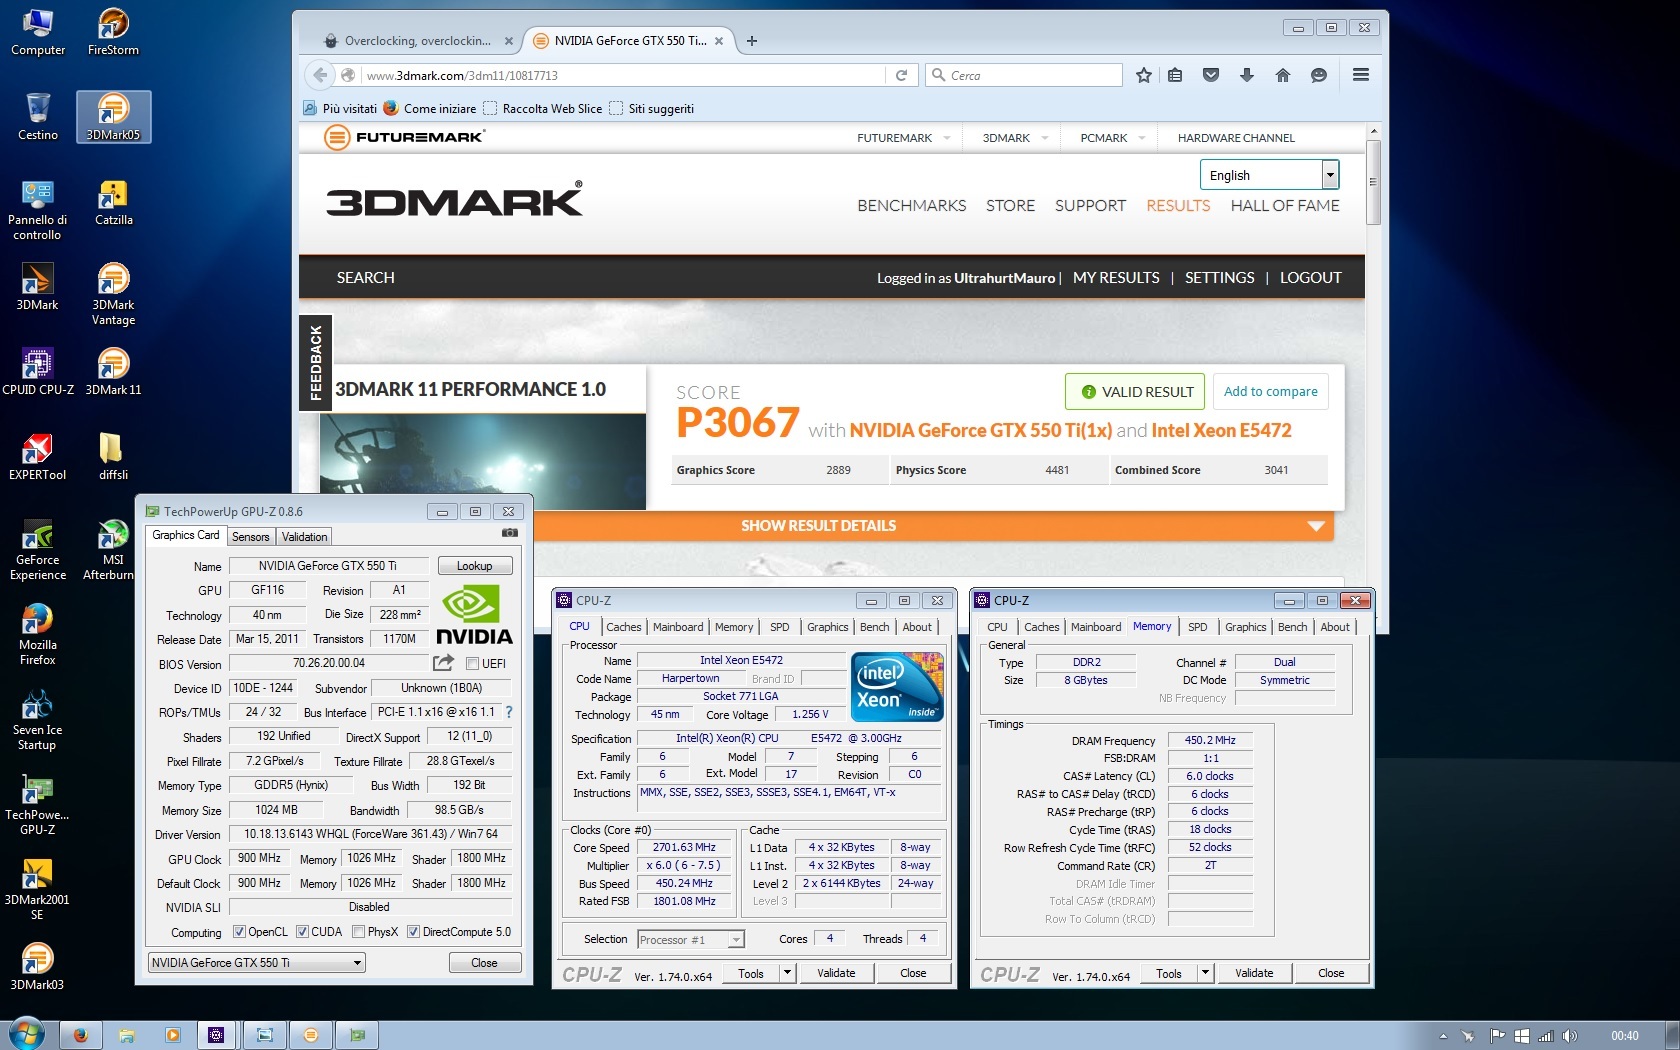Open the SPD tab in the right CPU-Z window
The image size is (1680, 1050).
[1197, 627]
